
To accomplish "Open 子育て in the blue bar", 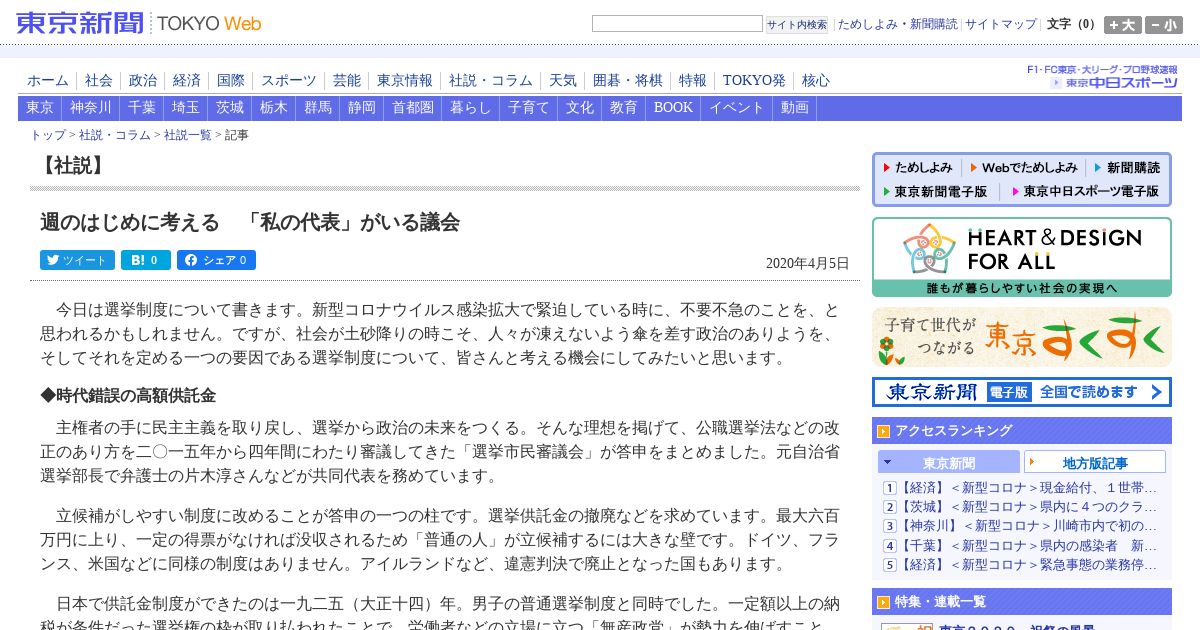I will 529,108.
